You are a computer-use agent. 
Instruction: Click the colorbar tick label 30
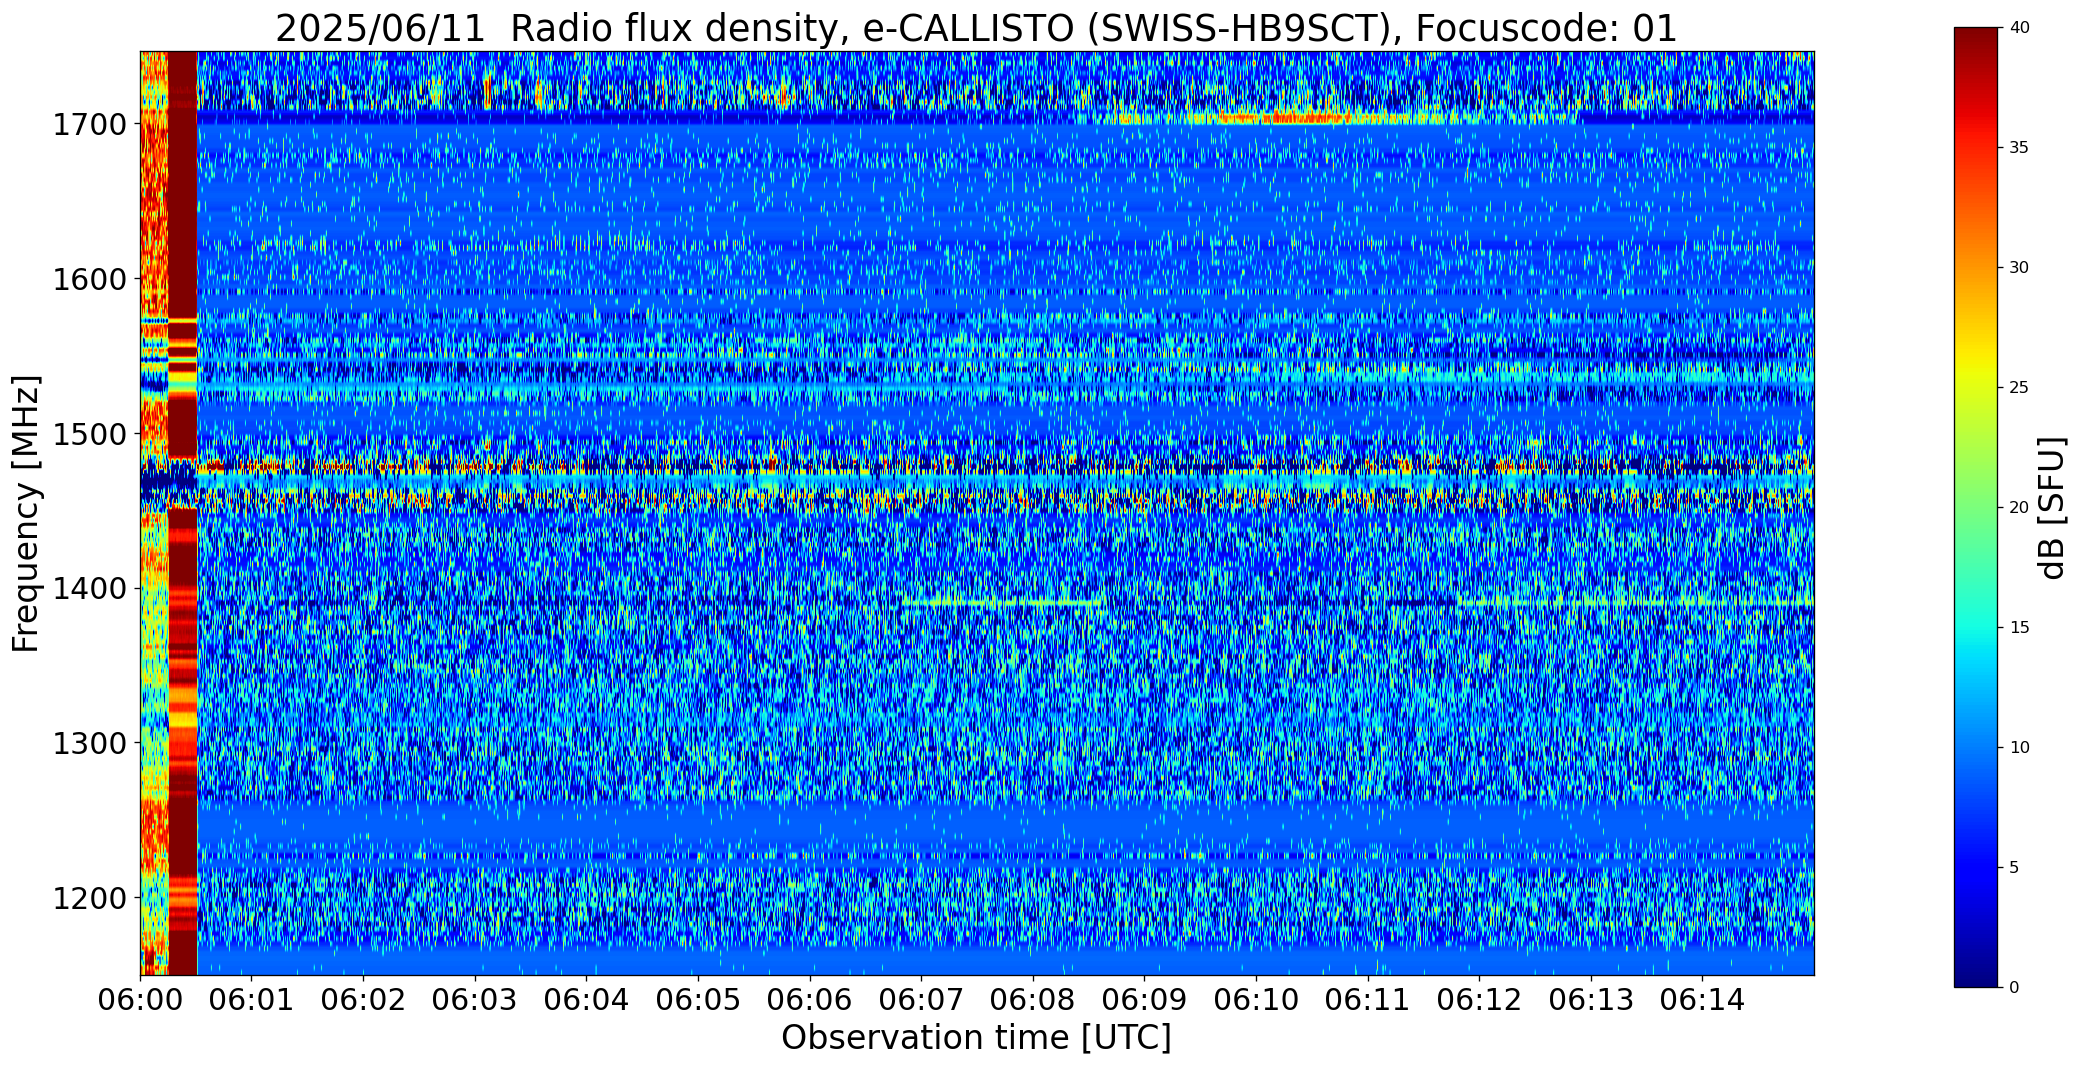pos(2019,267)
